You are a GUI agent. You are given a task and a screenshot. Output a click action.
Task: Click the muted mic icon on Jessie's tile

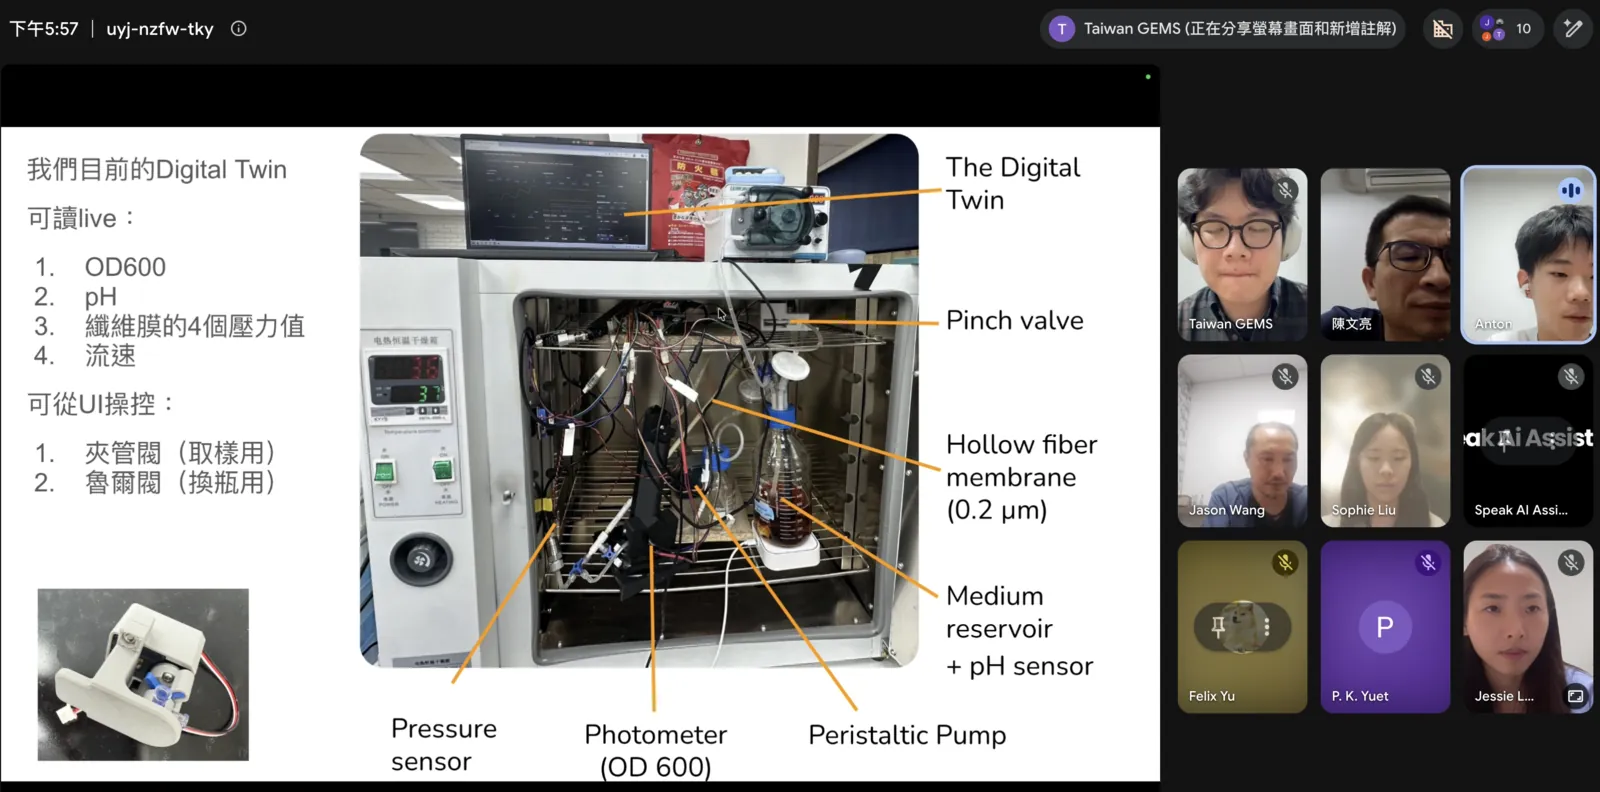coord(1571,563)
